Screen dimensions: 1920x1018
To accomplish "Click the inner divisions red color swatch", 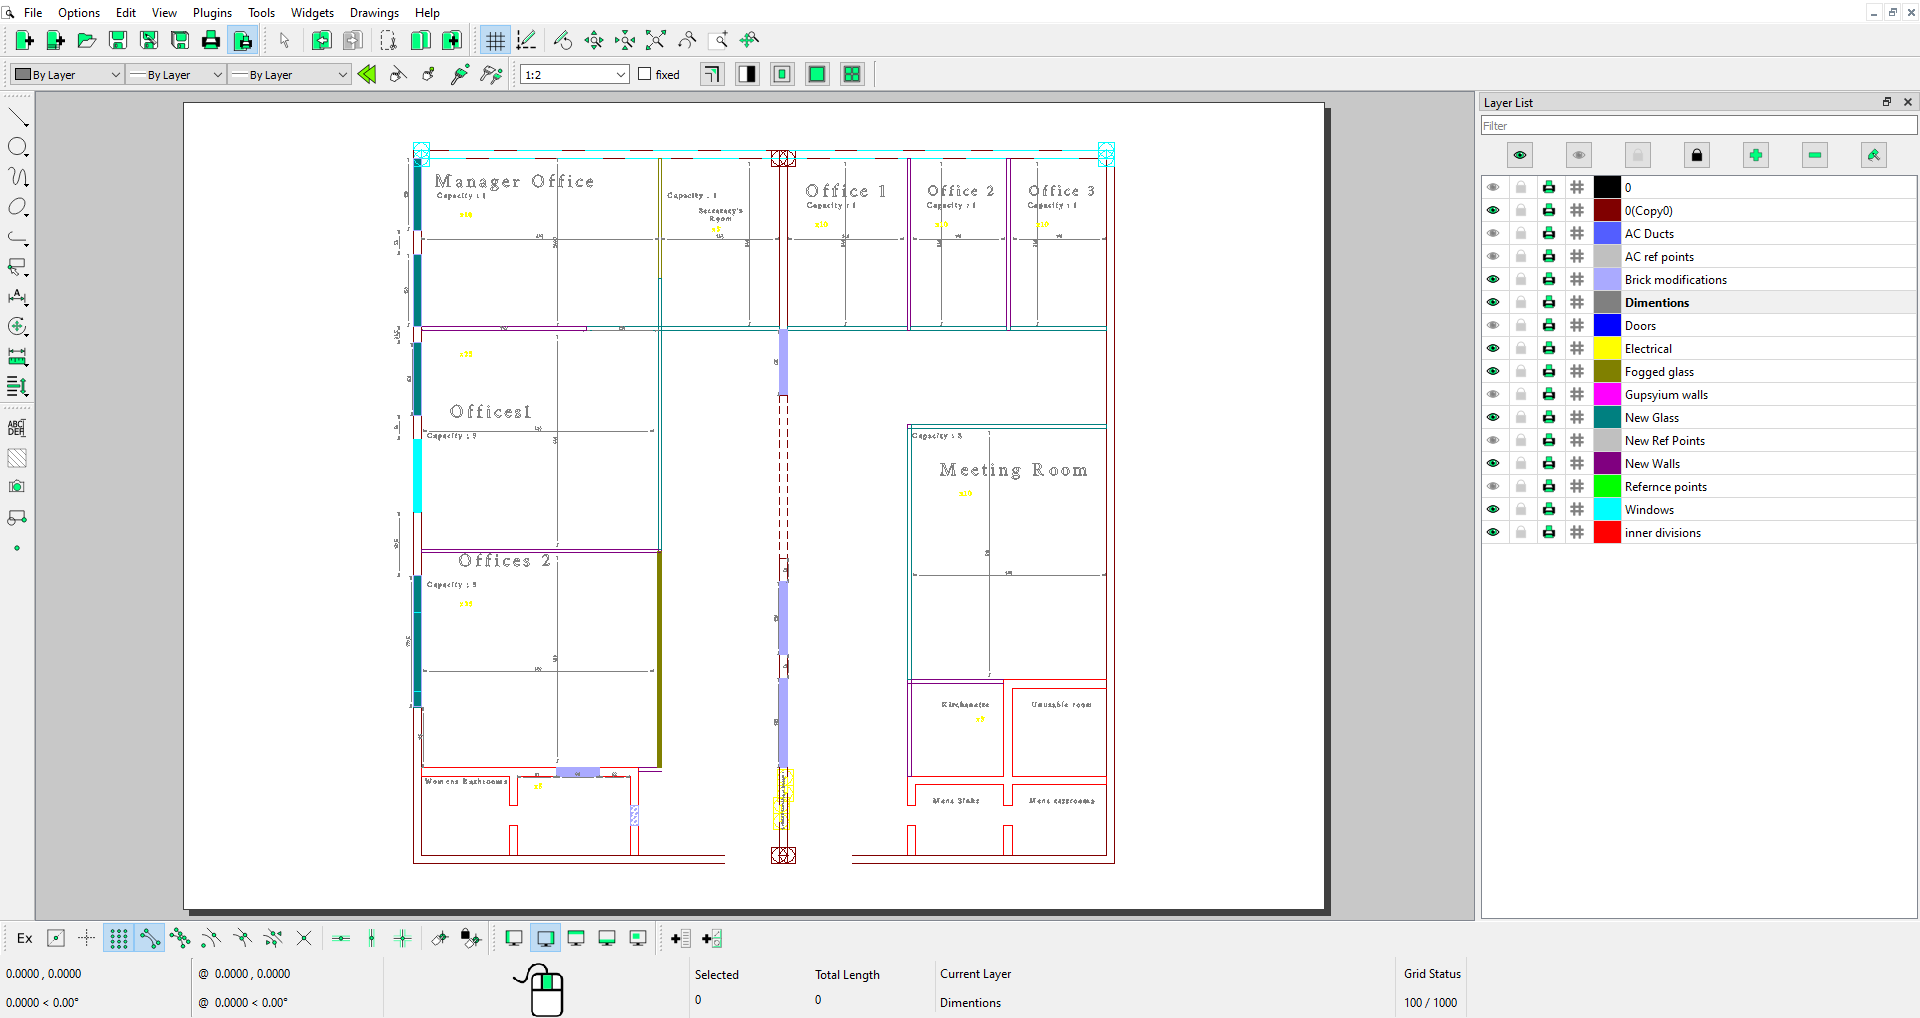I will [x=1607, y=532].
